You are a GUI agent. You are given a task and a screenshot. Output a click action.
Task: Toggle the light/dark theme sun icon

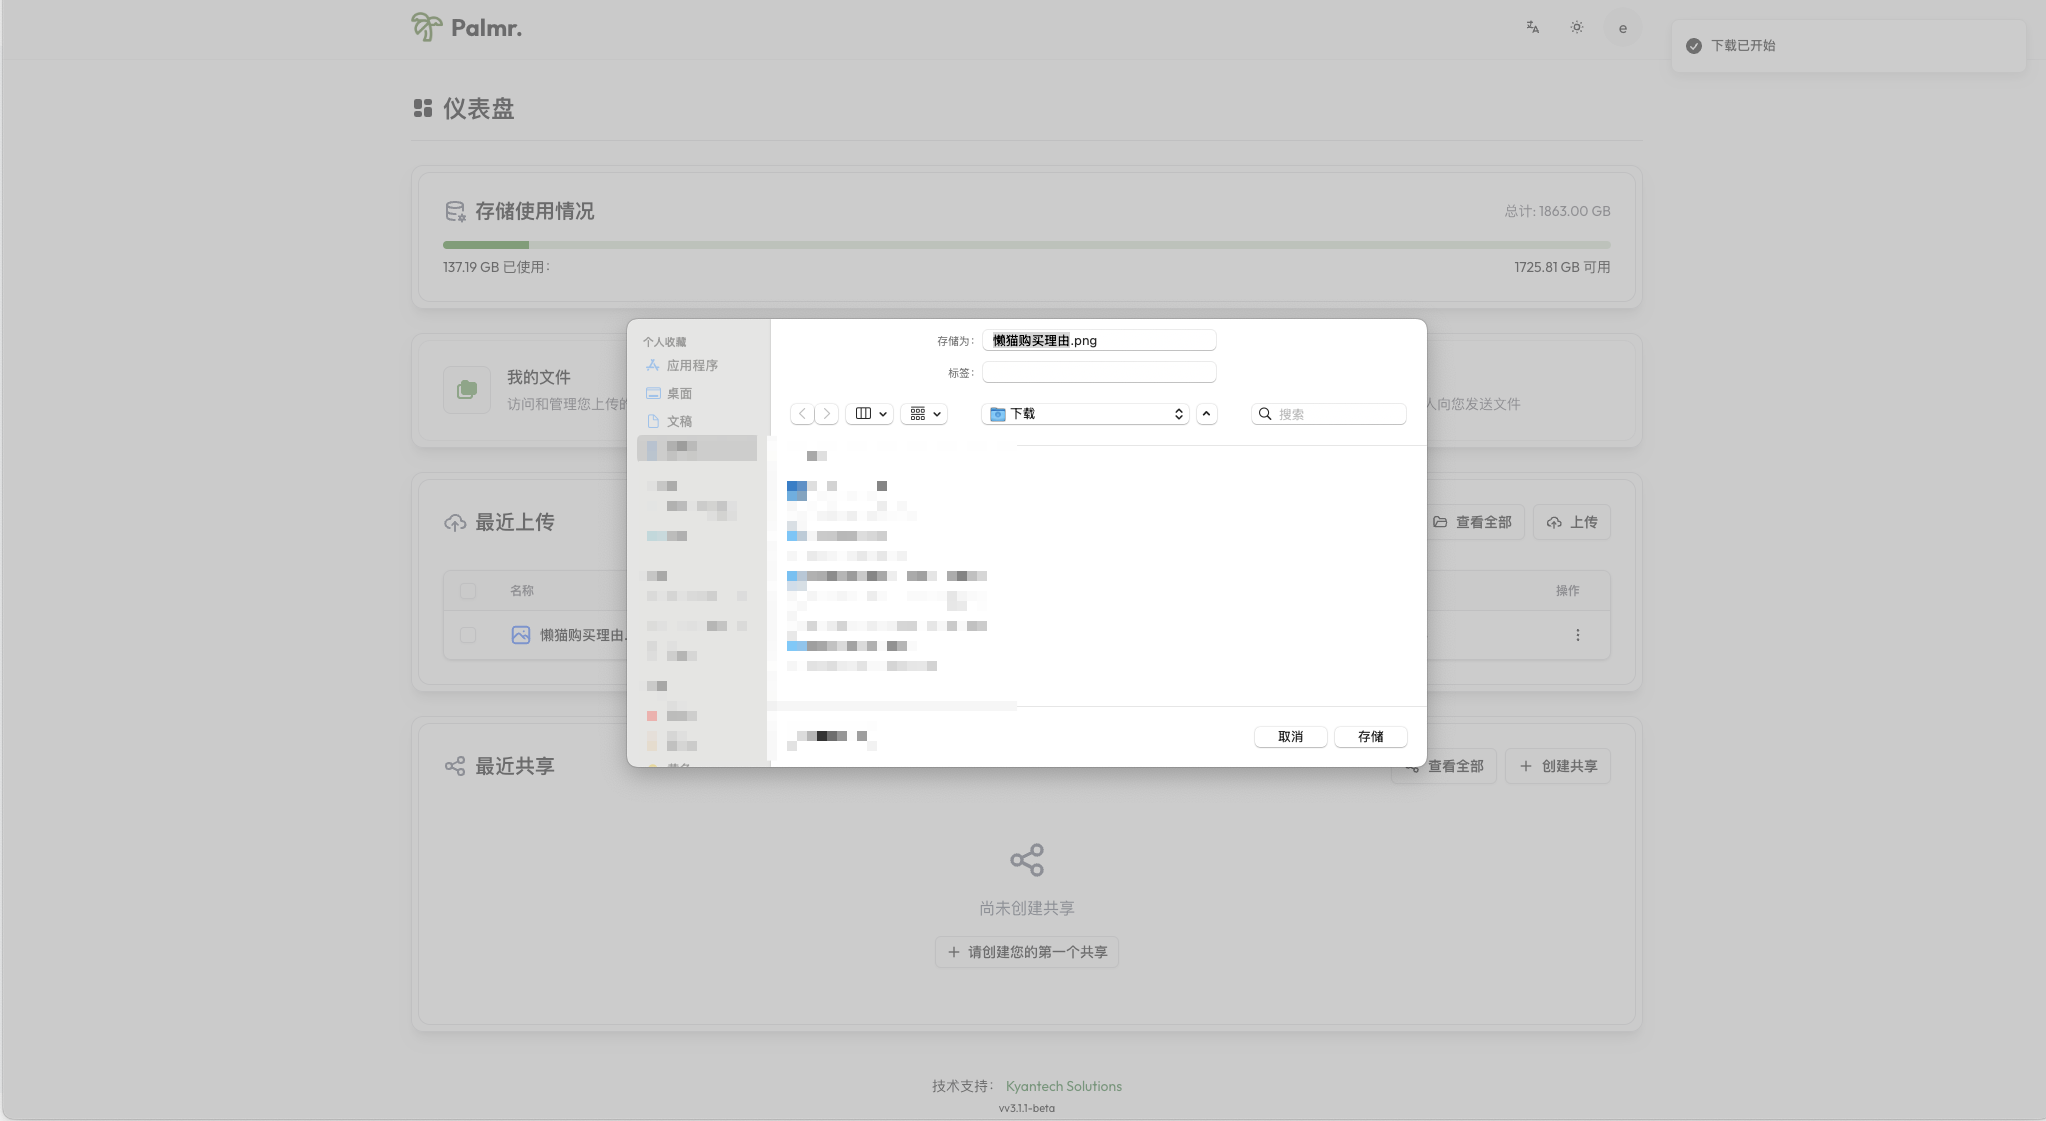(x=1577, y=28)
